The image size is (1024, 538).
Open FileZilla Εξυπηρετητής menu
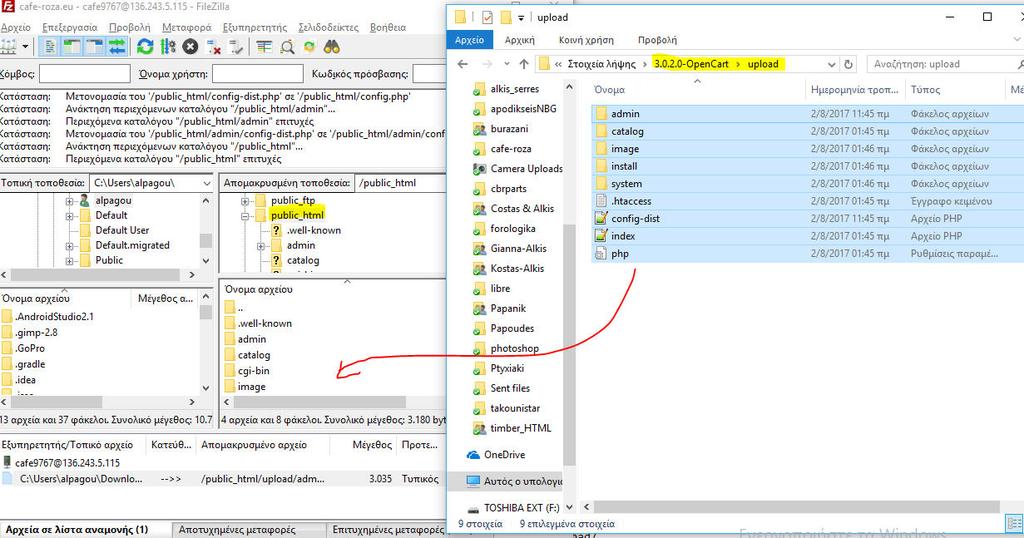point(255,27)
